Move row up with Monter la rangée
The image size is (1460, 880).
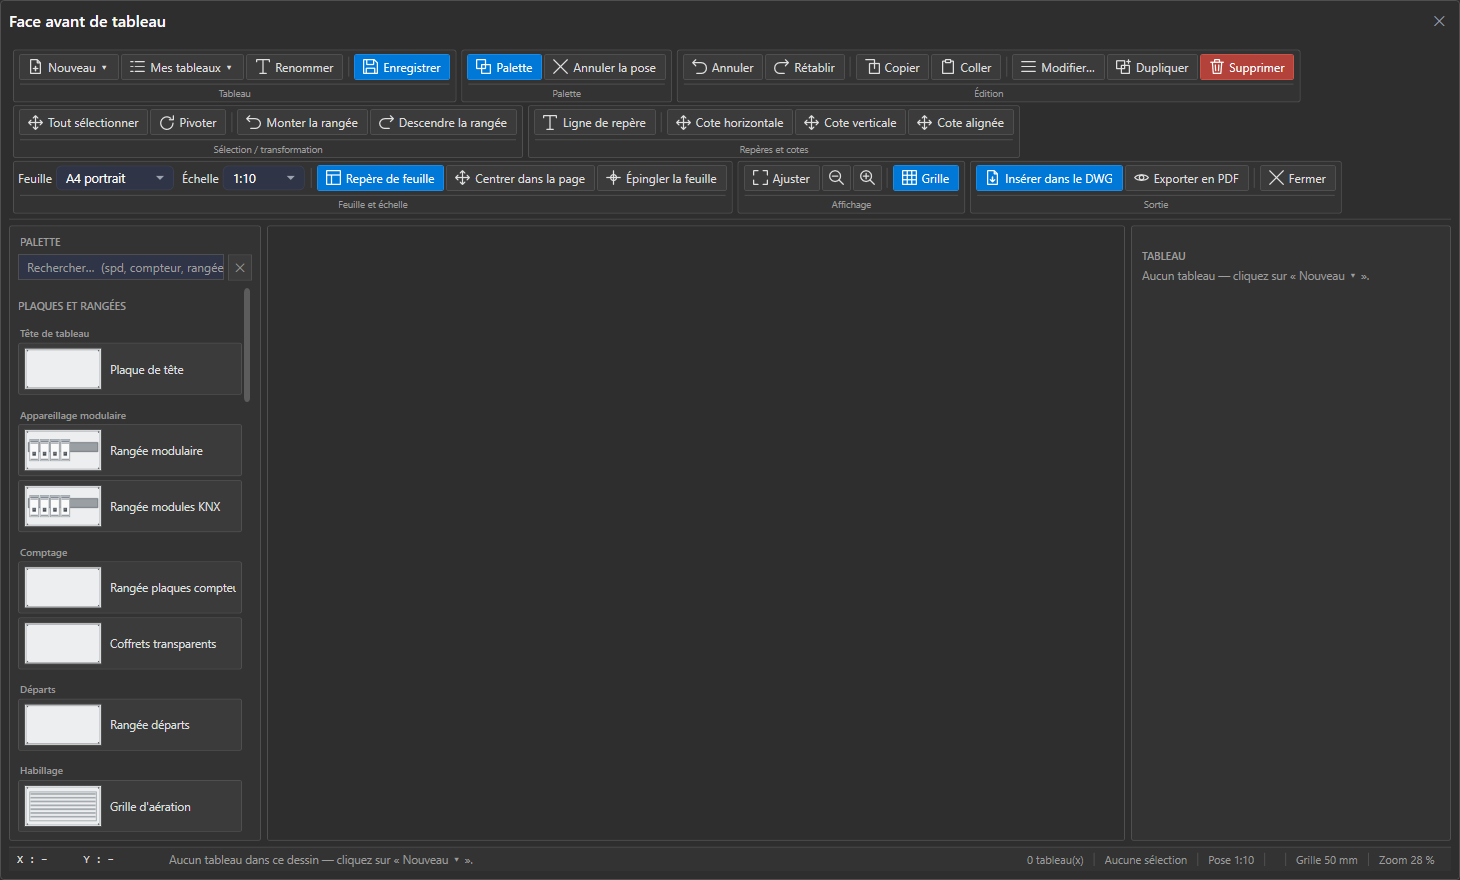[x=302, y=122]
